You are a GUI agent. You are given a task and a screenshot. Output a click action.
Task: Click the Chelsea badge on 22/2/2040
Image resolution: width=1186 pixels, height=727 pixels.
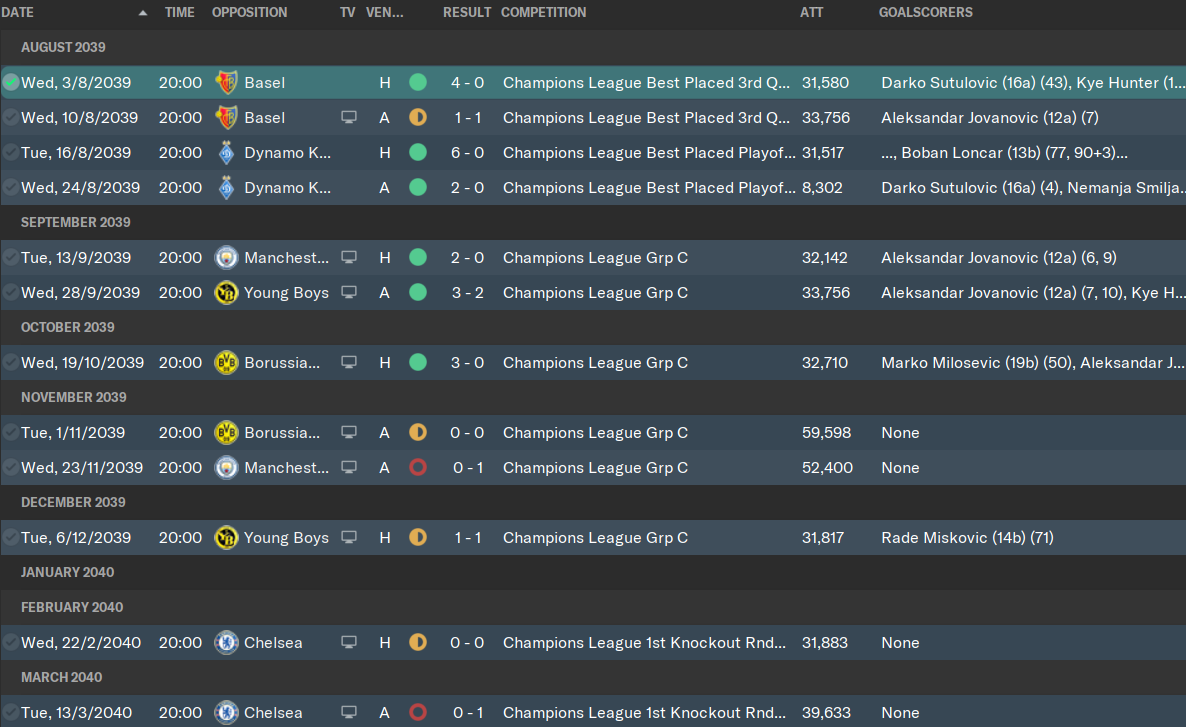pos(226,643)
